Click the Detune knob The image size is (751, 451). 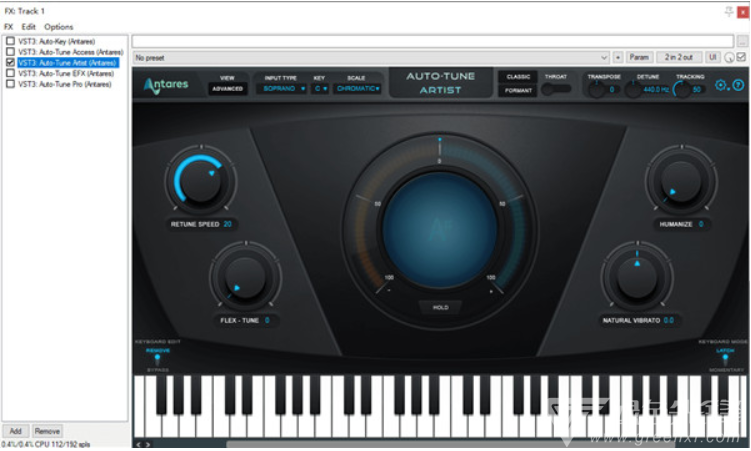(633, 90)
